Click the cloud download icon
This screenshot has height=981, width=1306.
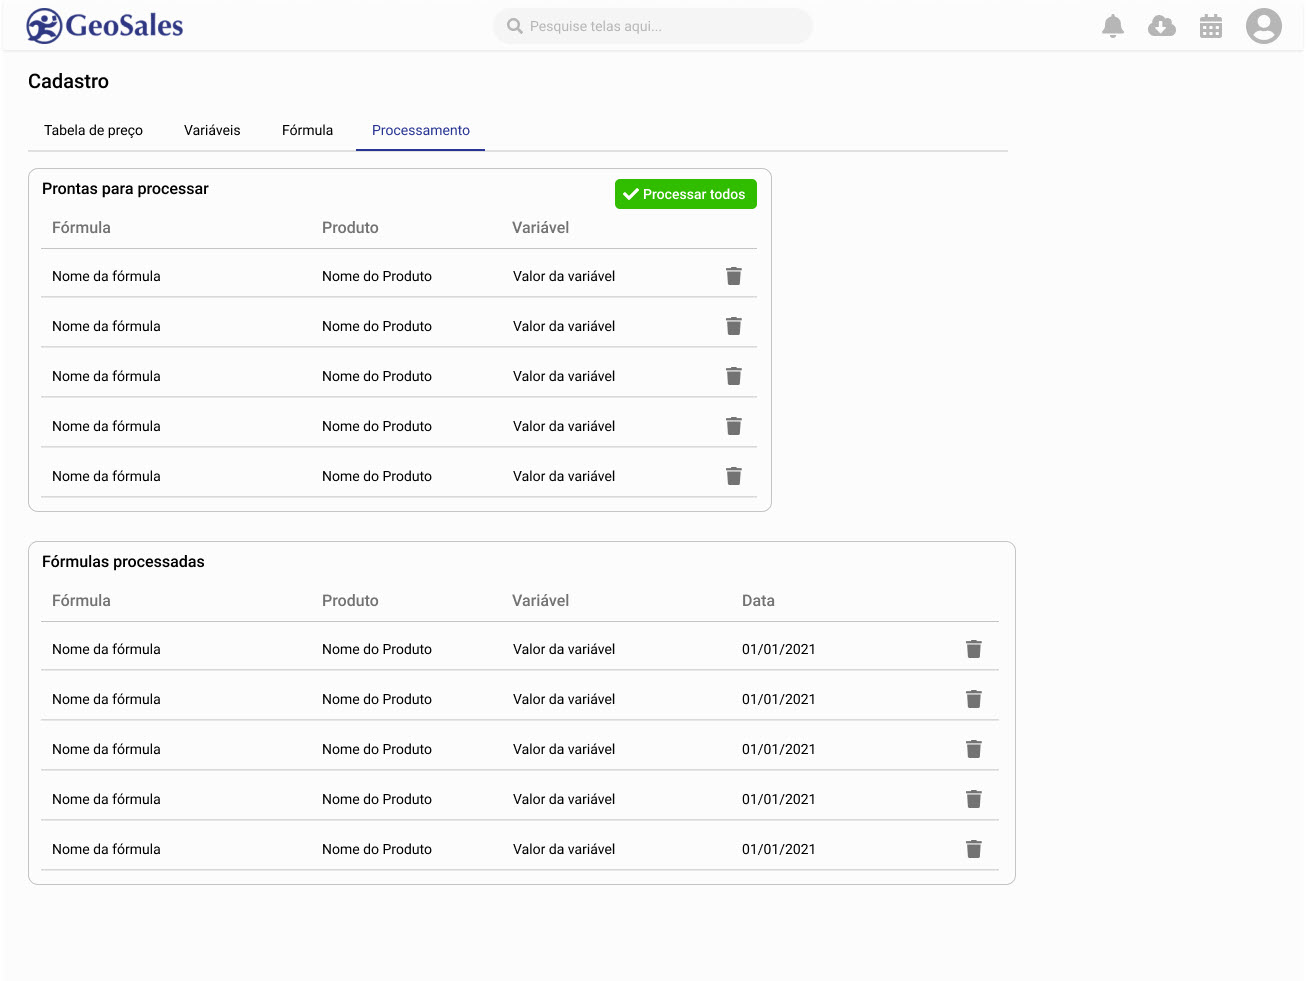pos(1162,26)
